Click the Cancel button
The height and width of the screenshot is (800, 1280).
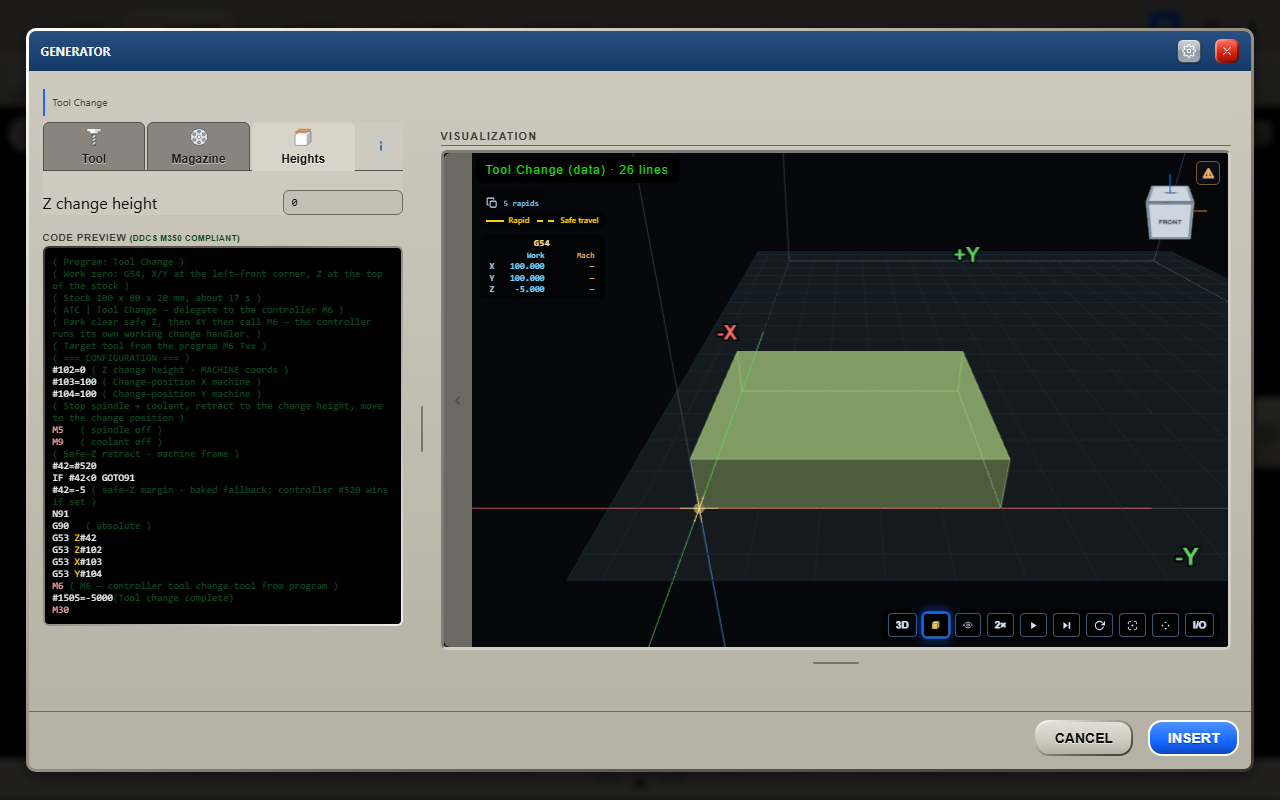click(1083, 738)
